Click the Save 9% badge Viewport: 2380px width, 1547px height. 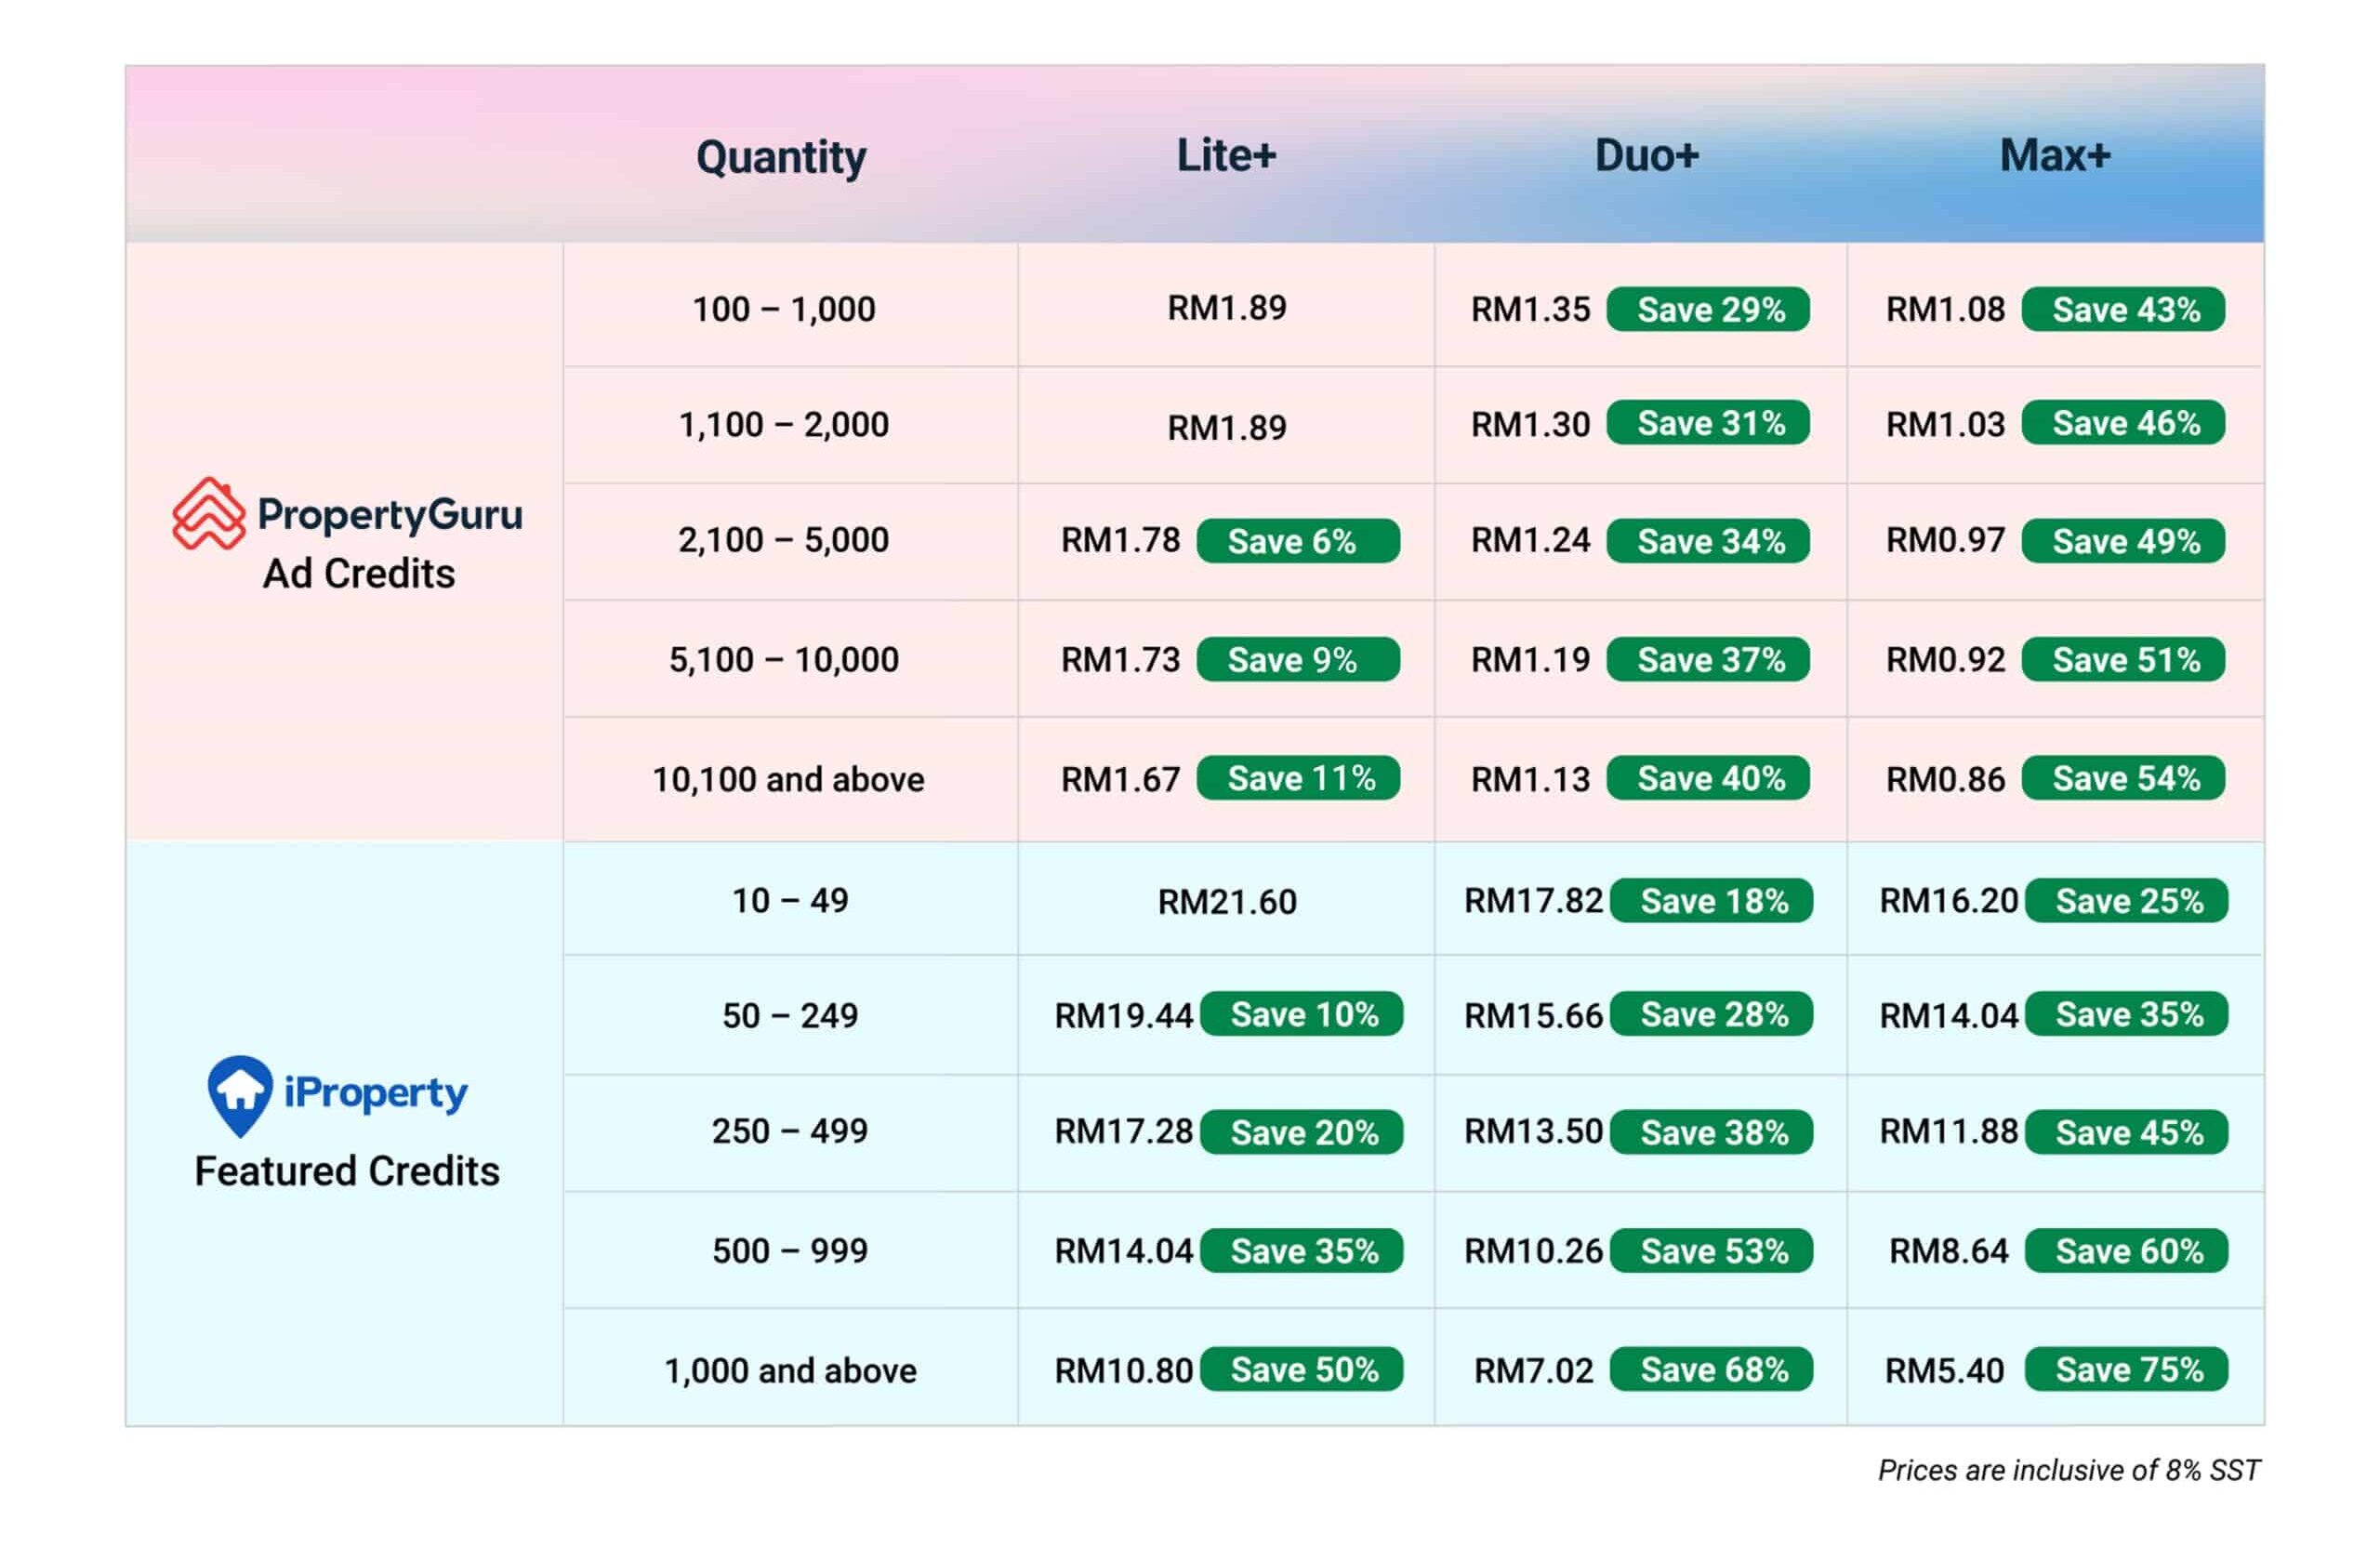click(x=1298, y=659)
